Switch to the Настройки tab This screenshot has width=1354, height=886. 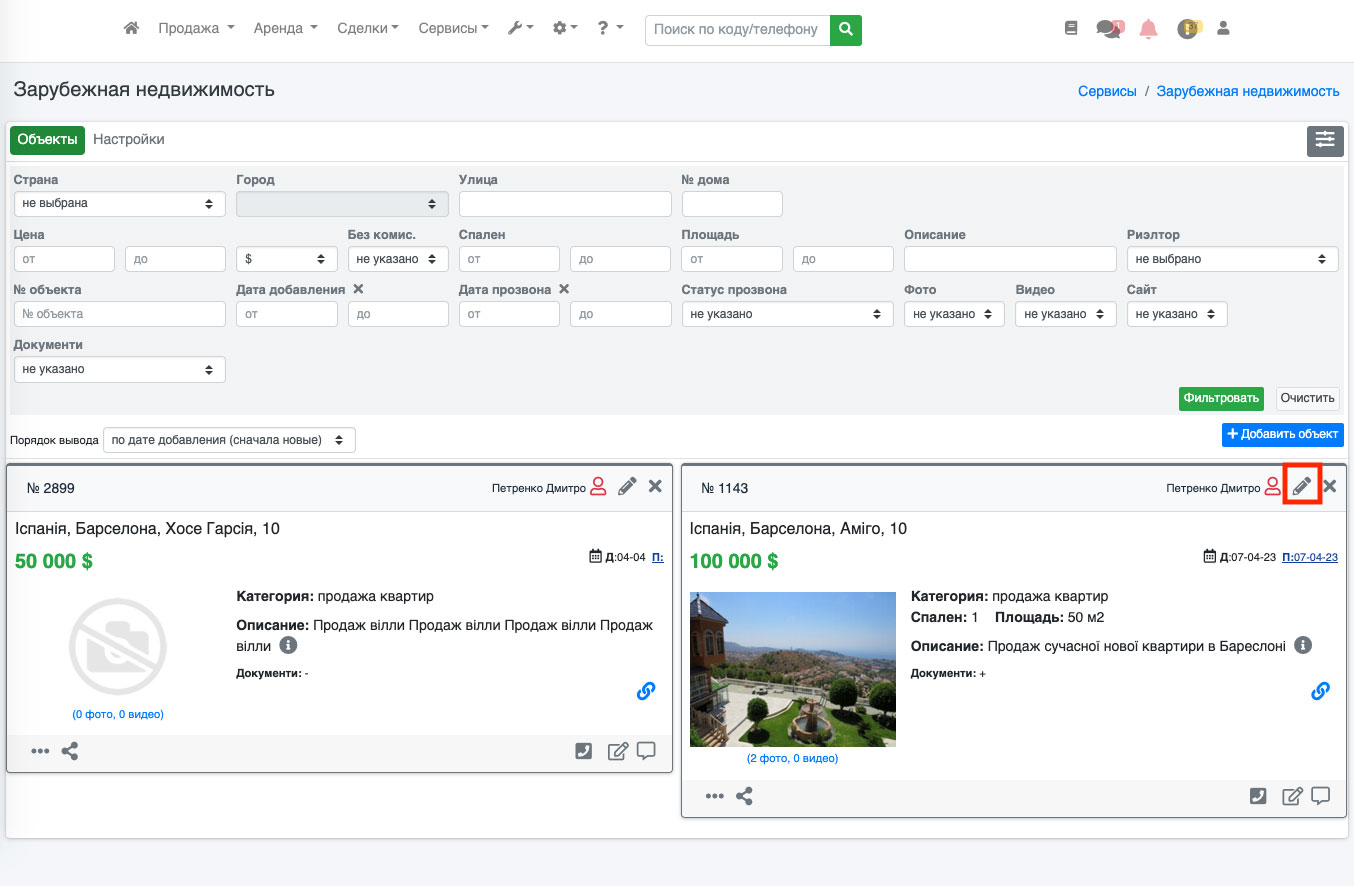point(129,140)
